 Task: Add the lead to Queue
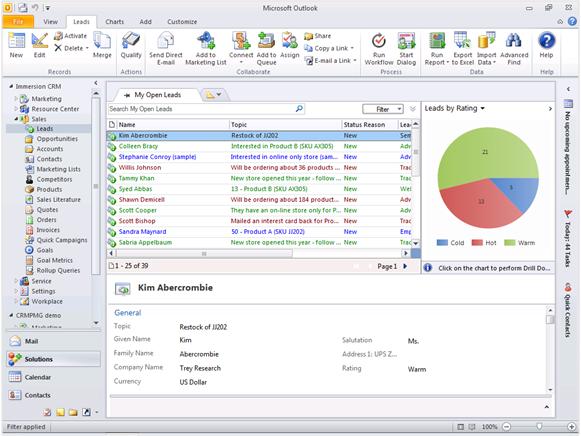[x=266, y=49]
